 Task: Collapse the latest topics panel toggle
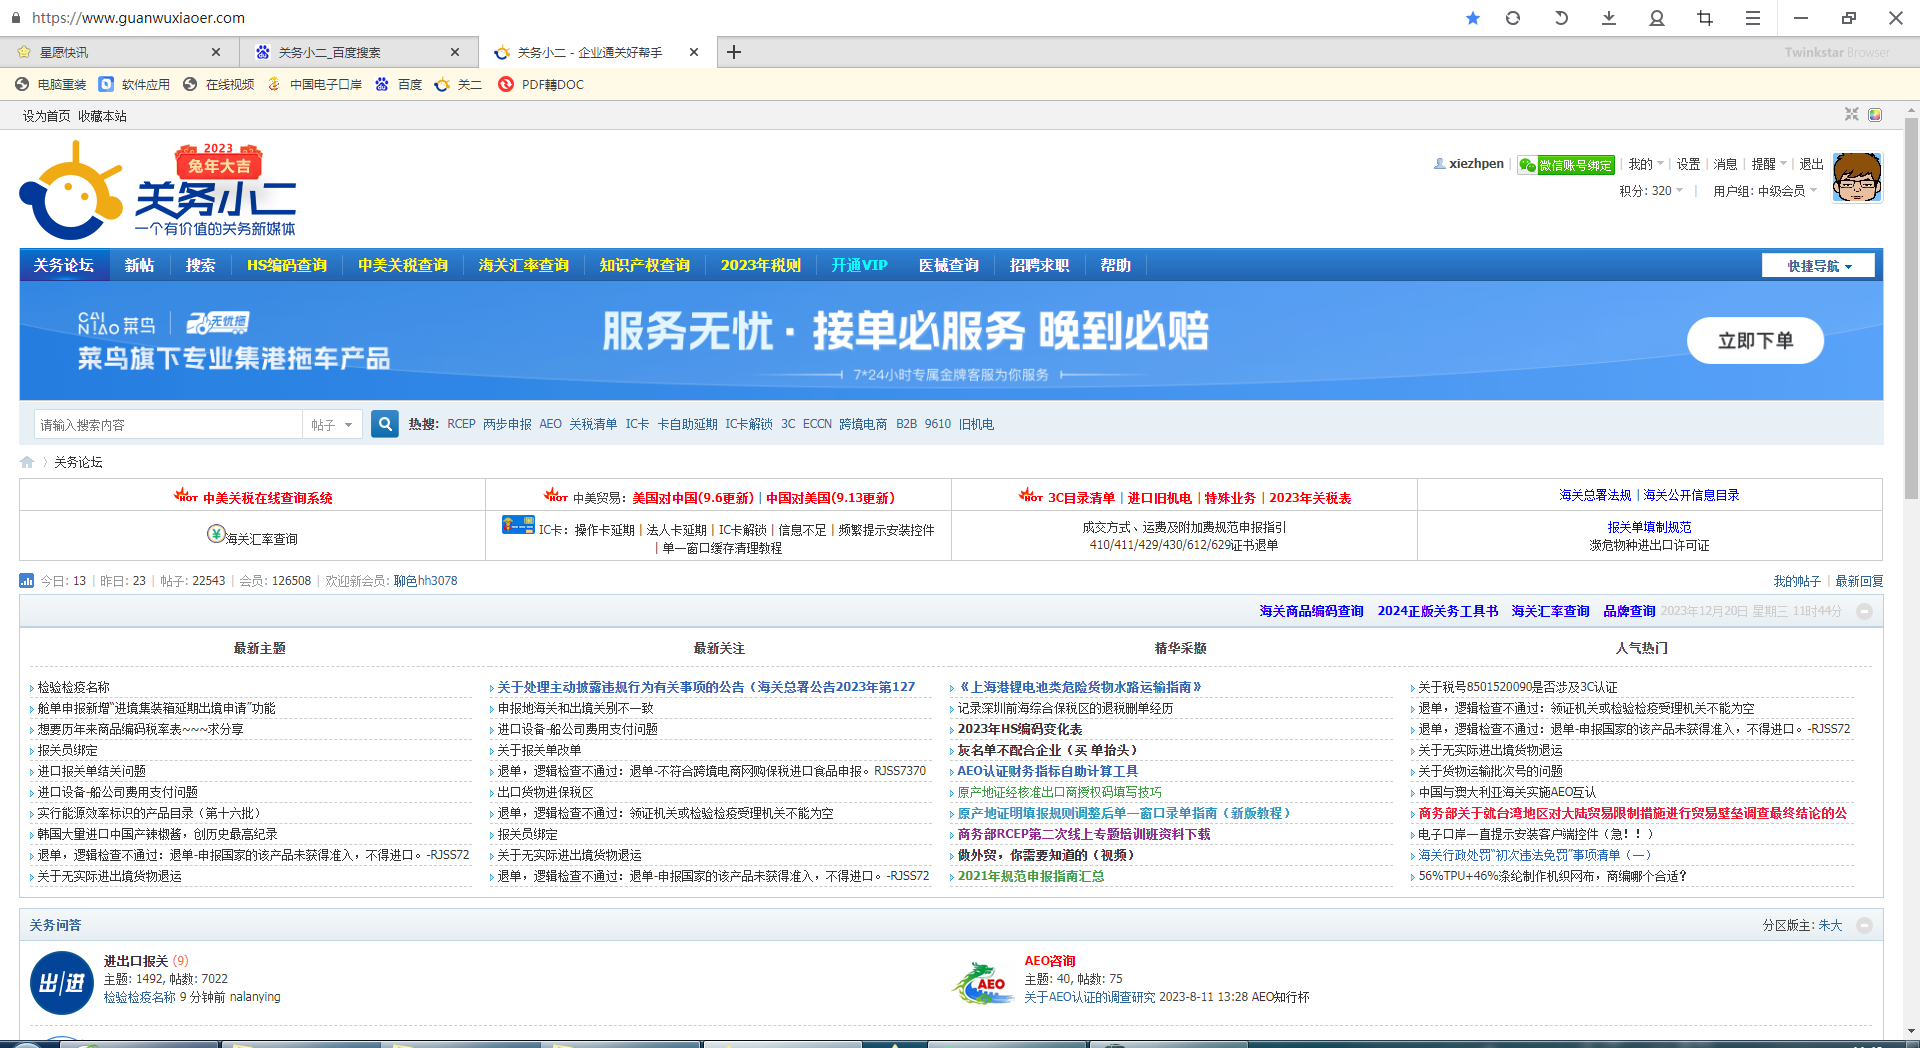point(1864,611)
